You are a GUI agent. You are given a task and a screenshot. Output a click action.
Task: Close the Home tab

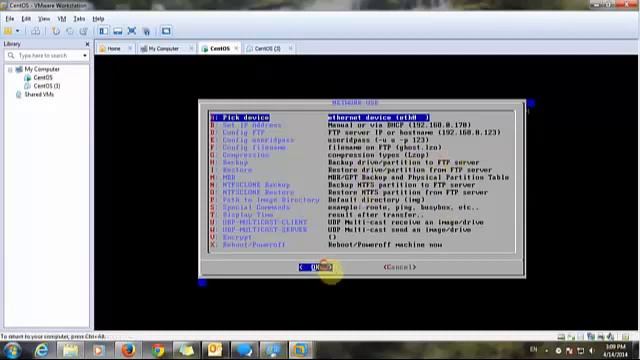[130, 49]
